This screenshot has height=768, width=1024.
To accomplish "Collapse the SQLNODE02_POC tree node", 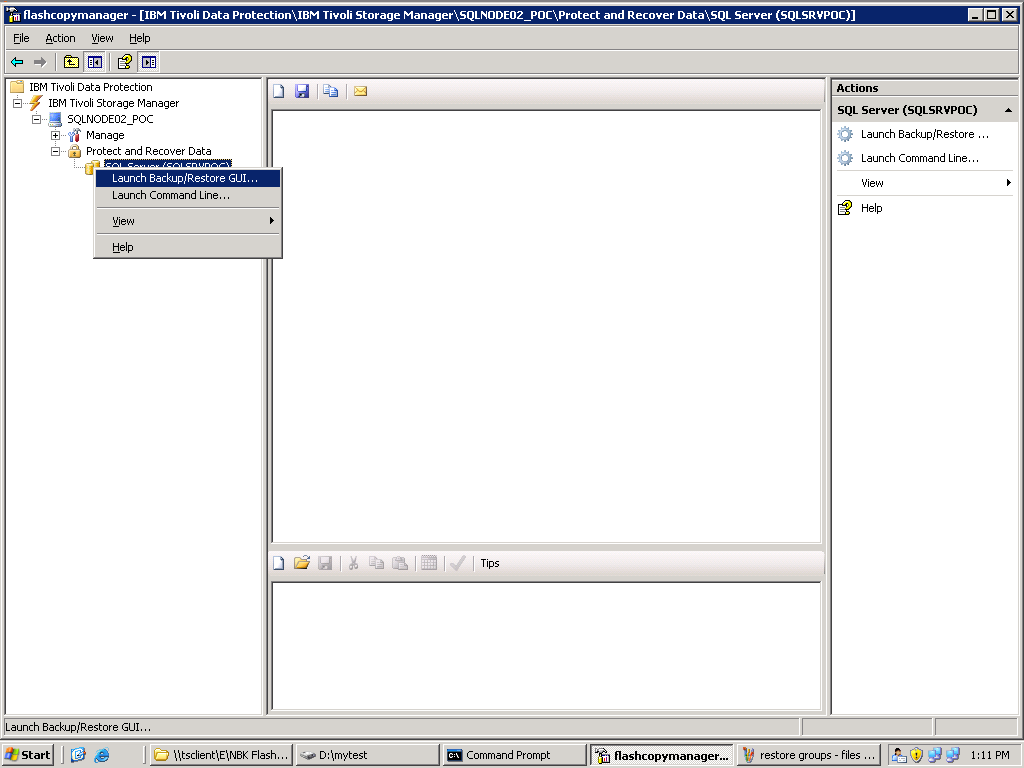I will click(x=37, y=119).
